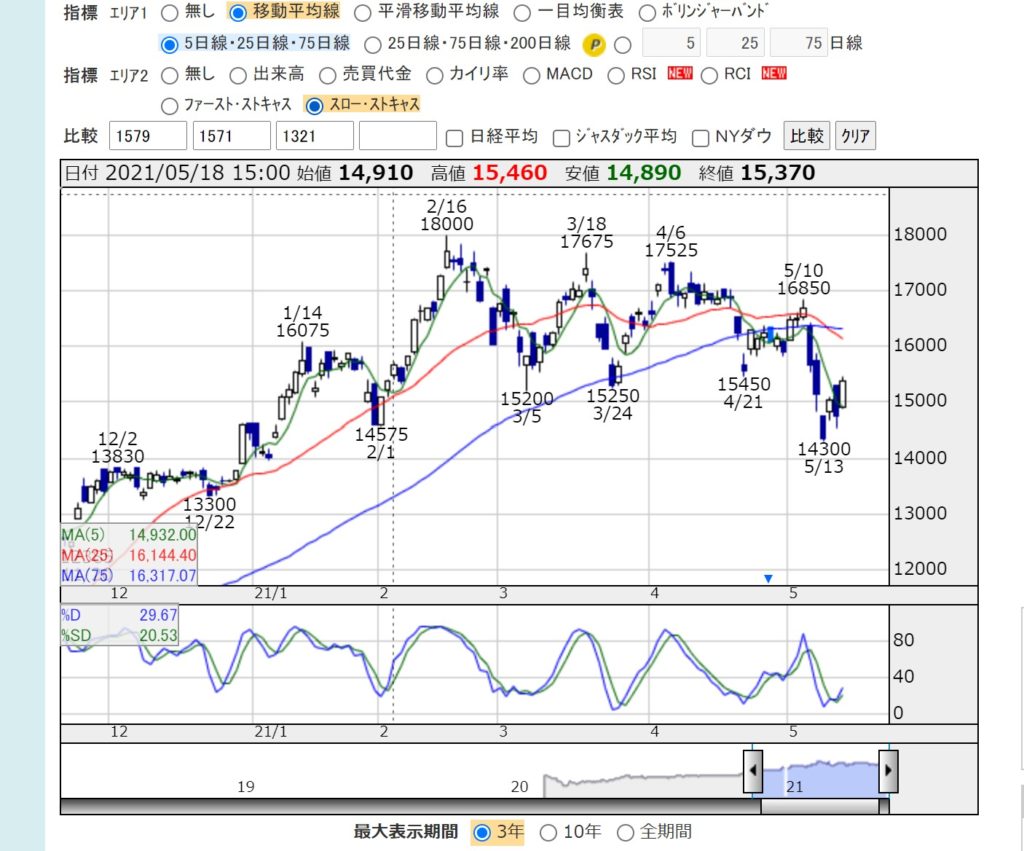
Task: Click the NEW badge beside RSI
Action: [x=680, y=75]
